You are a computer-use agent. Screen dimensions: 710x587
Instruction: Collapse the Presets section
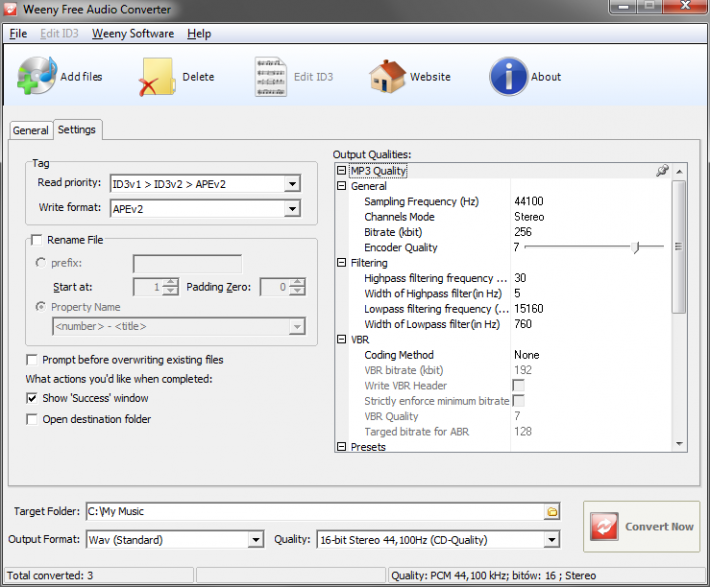342,447
